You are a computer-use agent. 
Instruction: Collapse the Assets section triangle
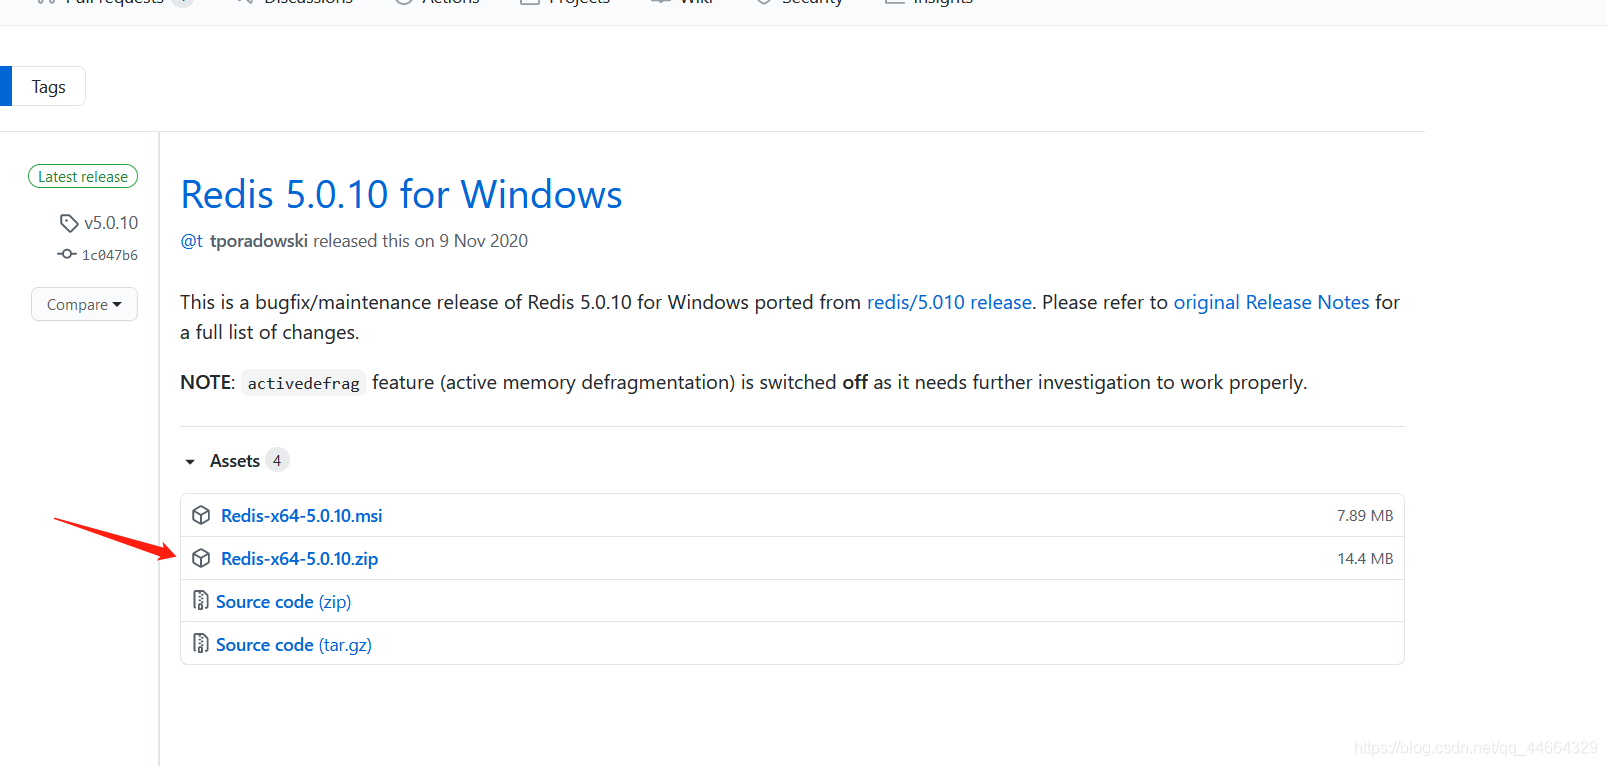190,461
